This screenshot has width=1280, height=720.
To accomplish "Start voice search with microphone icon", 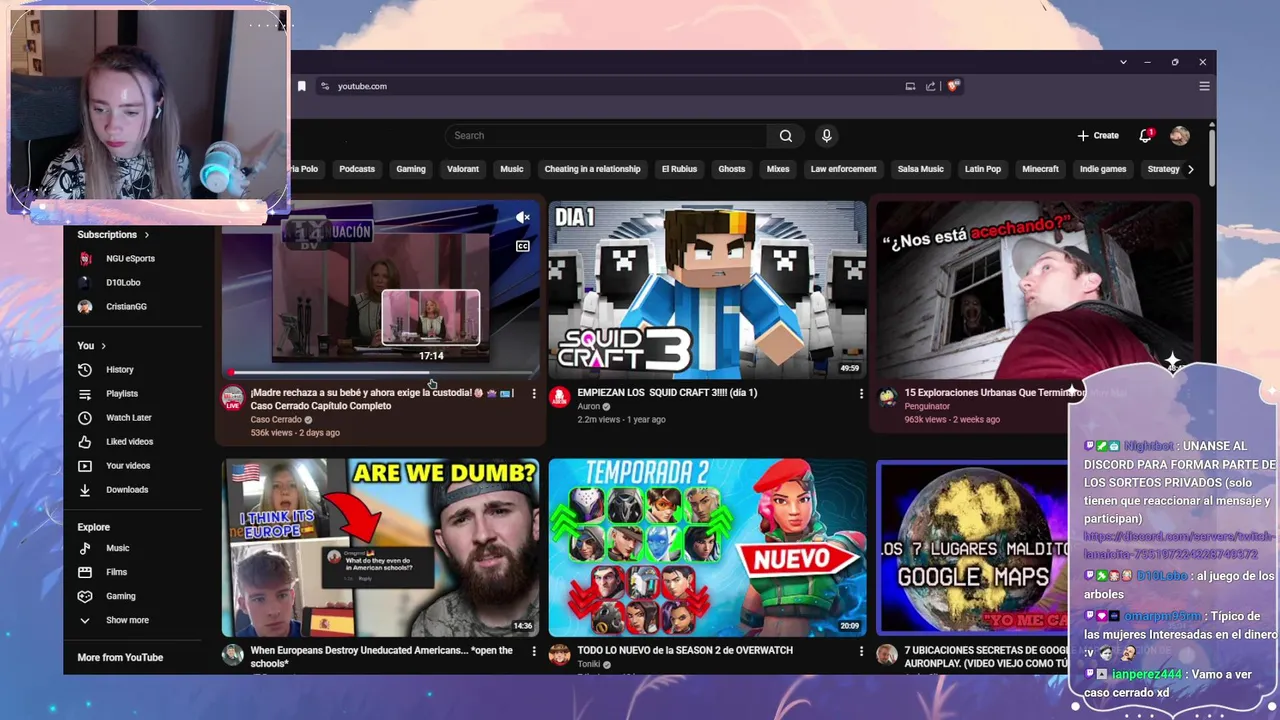I will point(826,136).
